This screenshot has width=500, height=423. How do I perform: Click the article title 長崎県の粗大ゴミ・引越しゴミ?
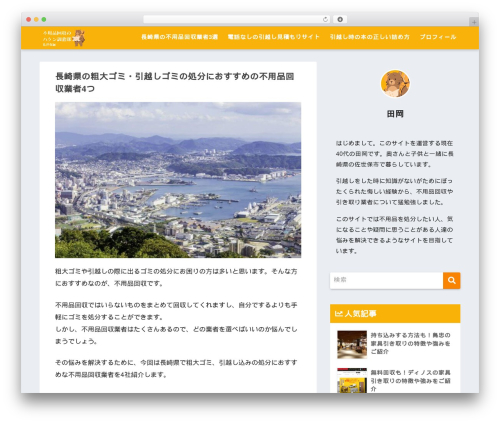175,82
